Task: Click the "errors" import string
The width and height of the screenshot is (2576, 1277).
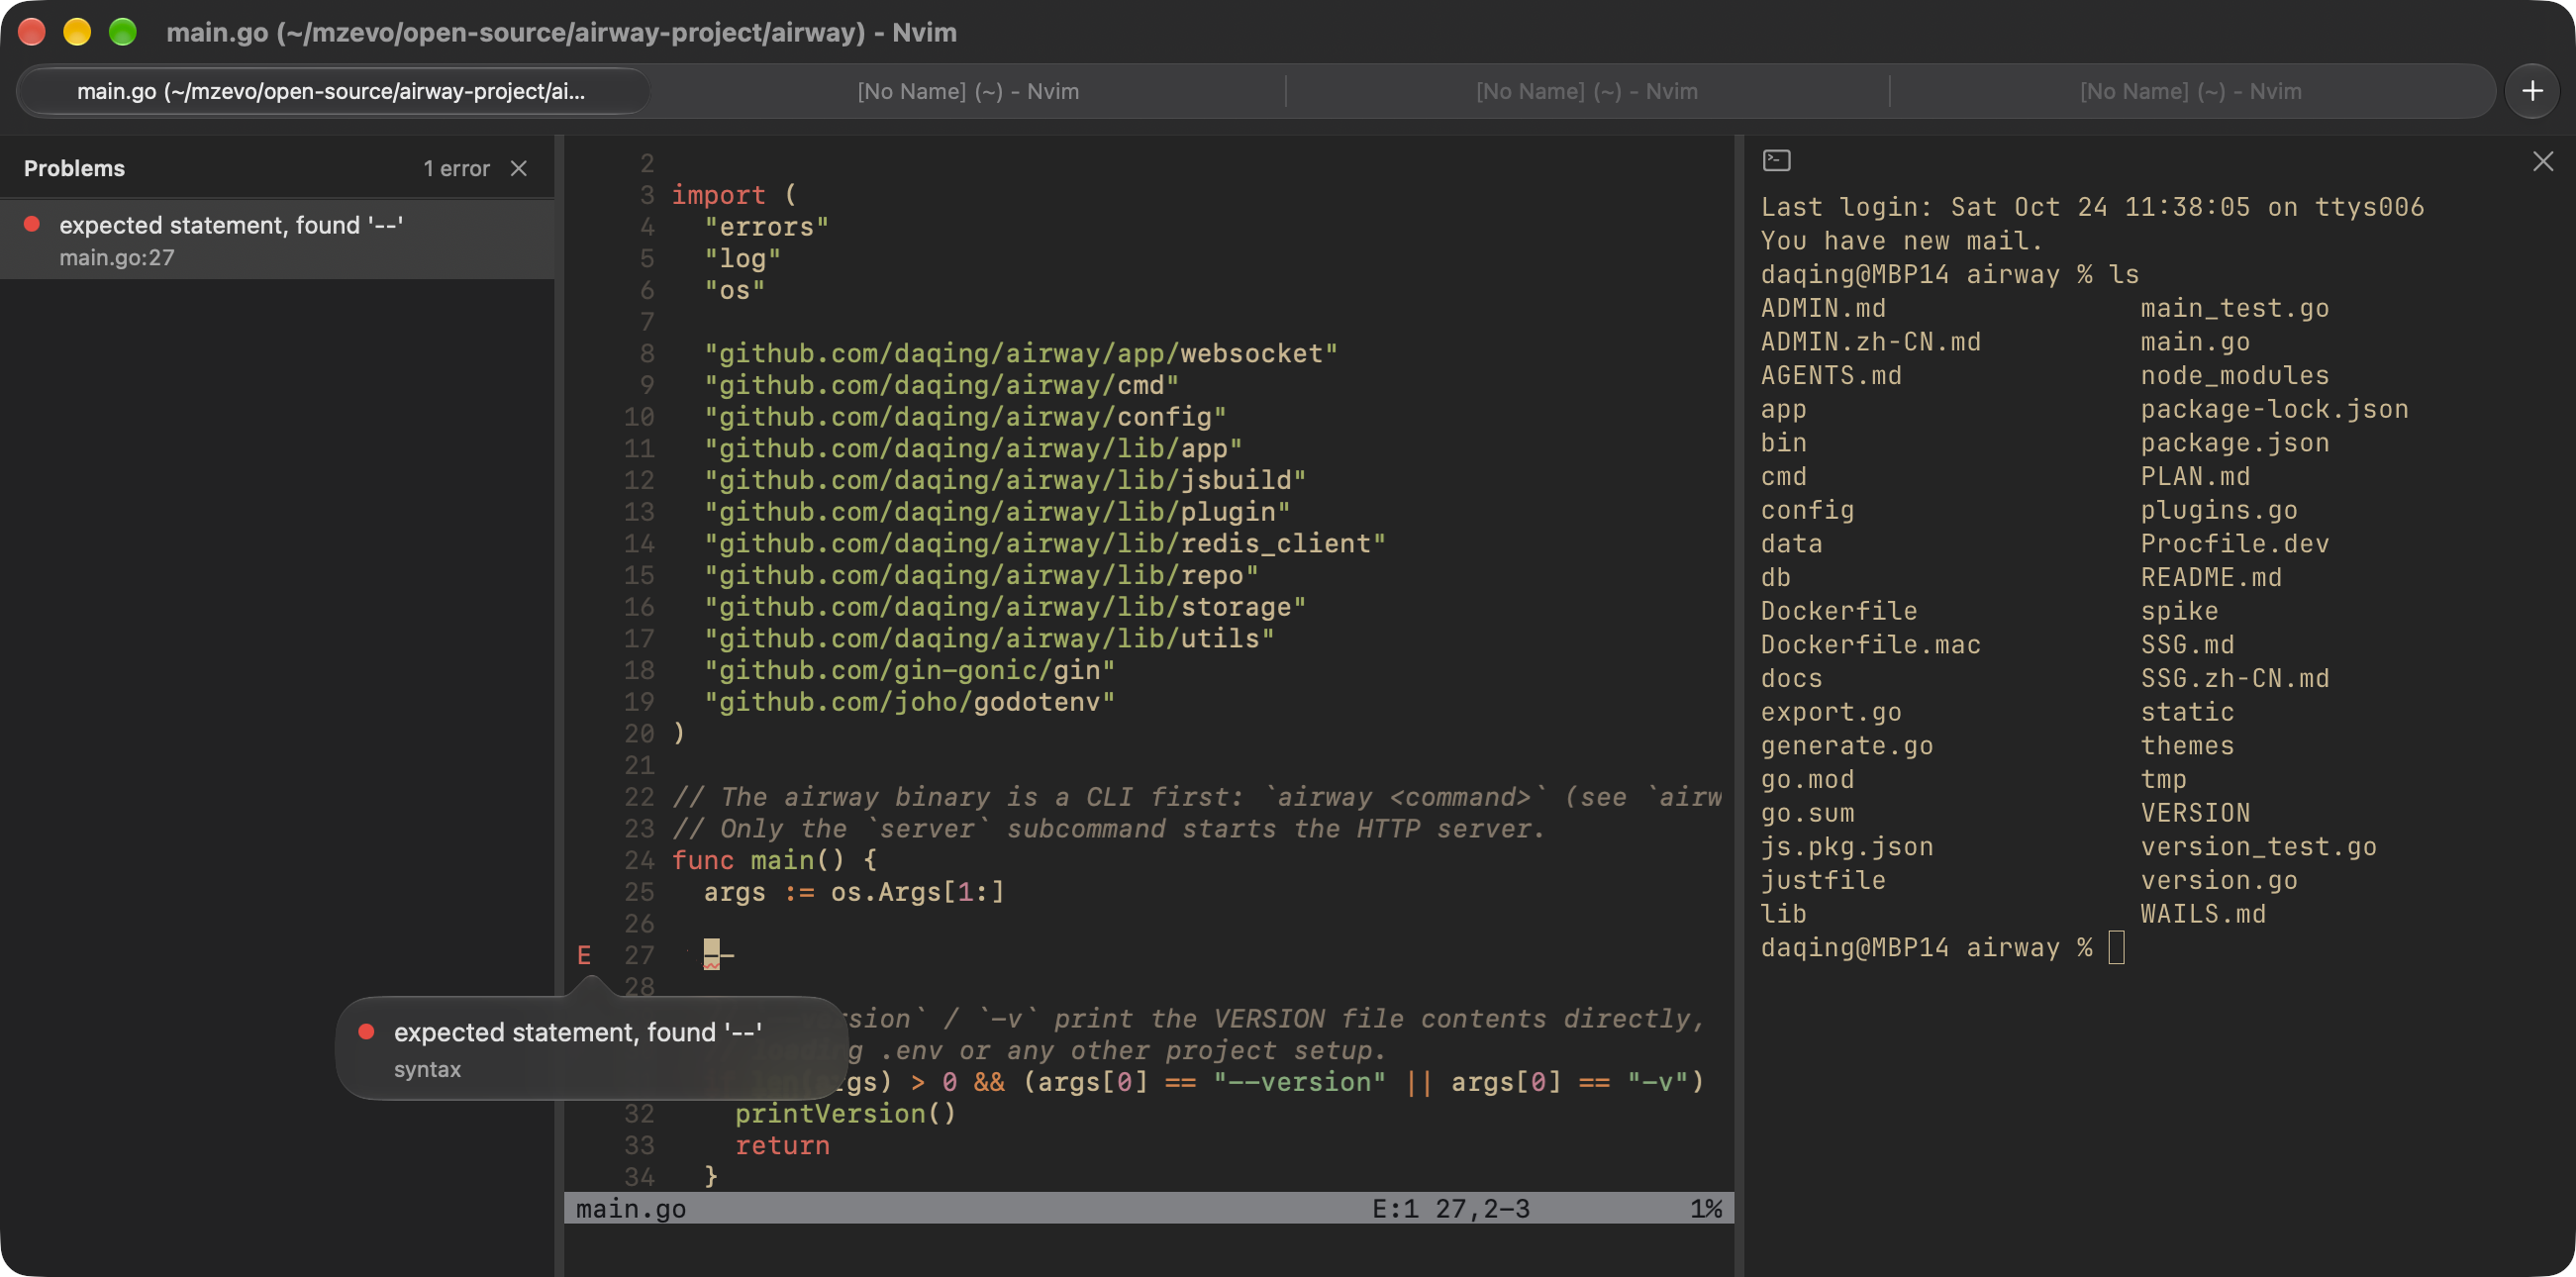Action: point(766,227)
